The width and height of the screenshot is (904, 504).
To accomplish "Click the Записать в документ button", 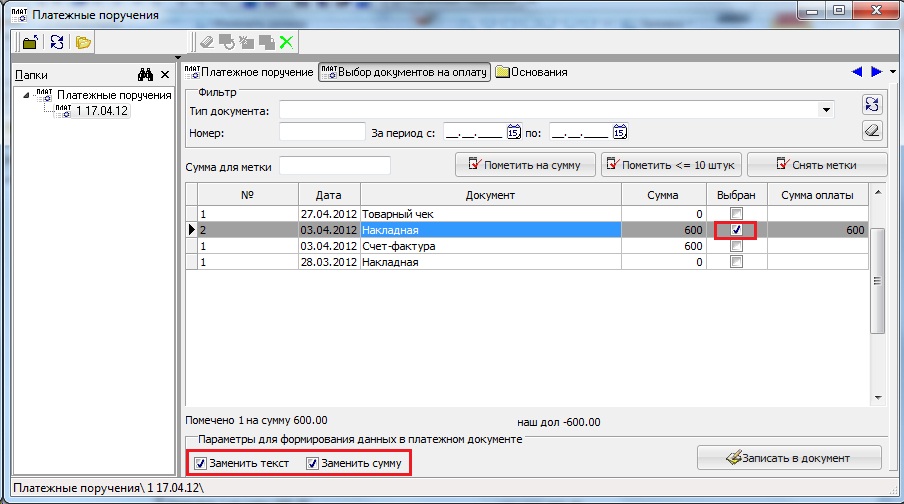I will click(x=789, y=458).
